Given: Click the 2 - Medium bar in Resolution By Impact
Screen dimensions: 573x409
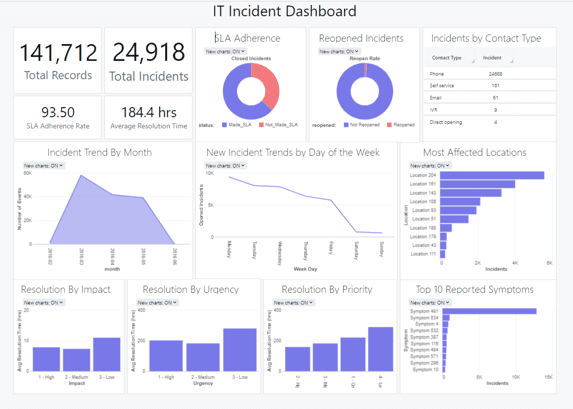Looking at the screenshot, I should [x=76, y=360].
